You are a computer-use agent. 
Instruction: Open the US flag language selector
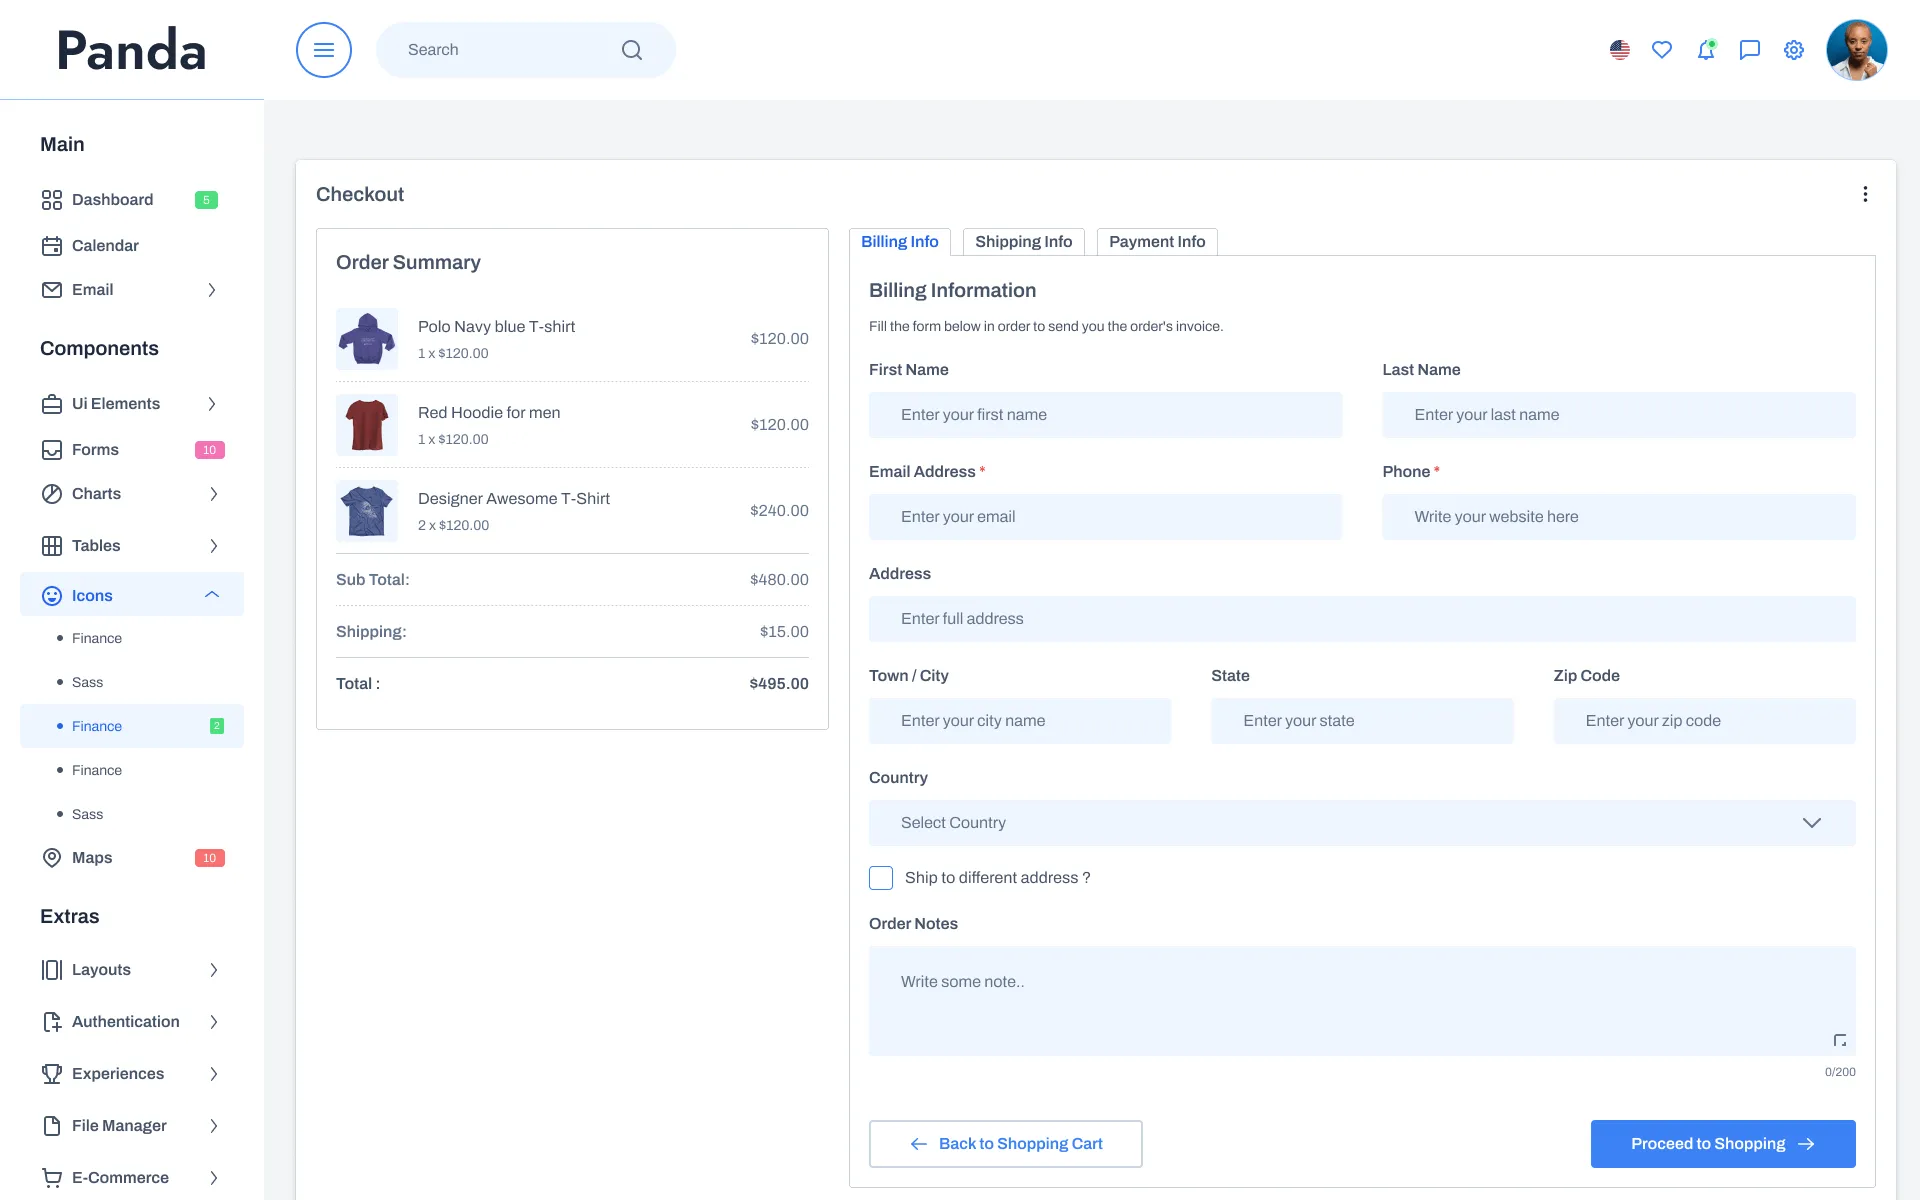[1619, 50]
